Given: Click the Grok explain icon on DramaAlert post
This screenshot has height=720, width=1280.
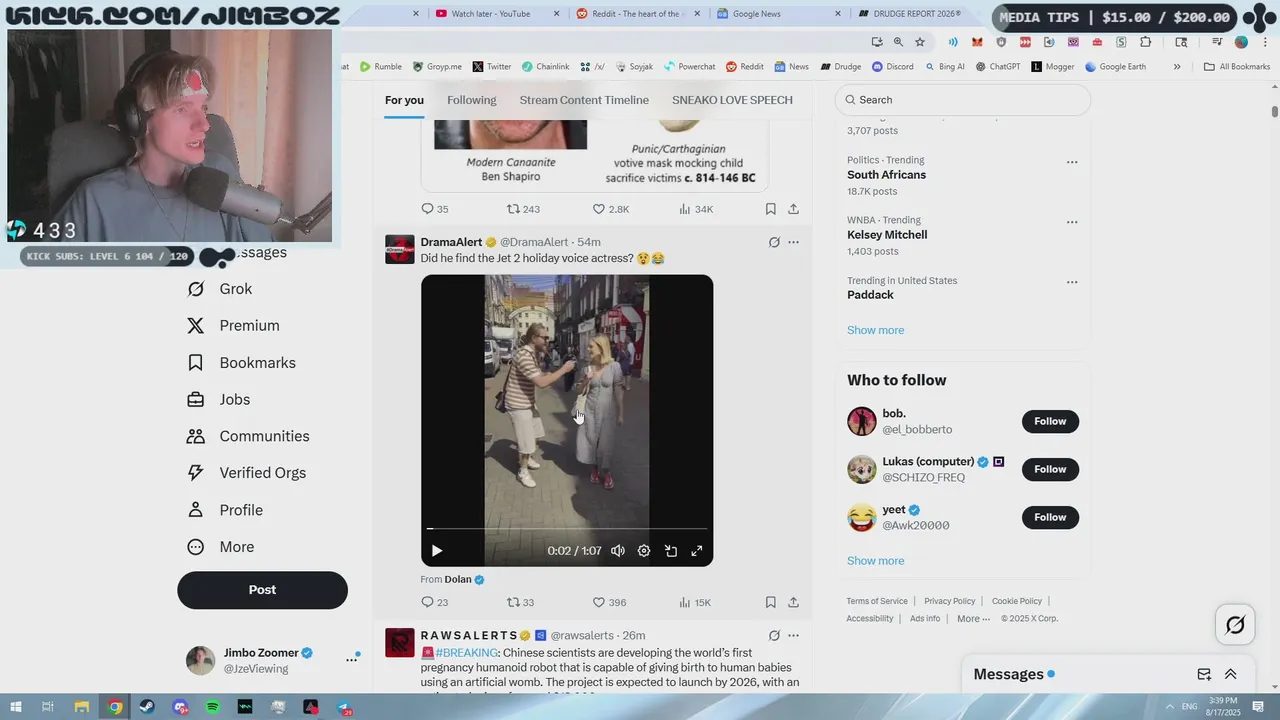Looking at the screenshot, I should 774,242.
